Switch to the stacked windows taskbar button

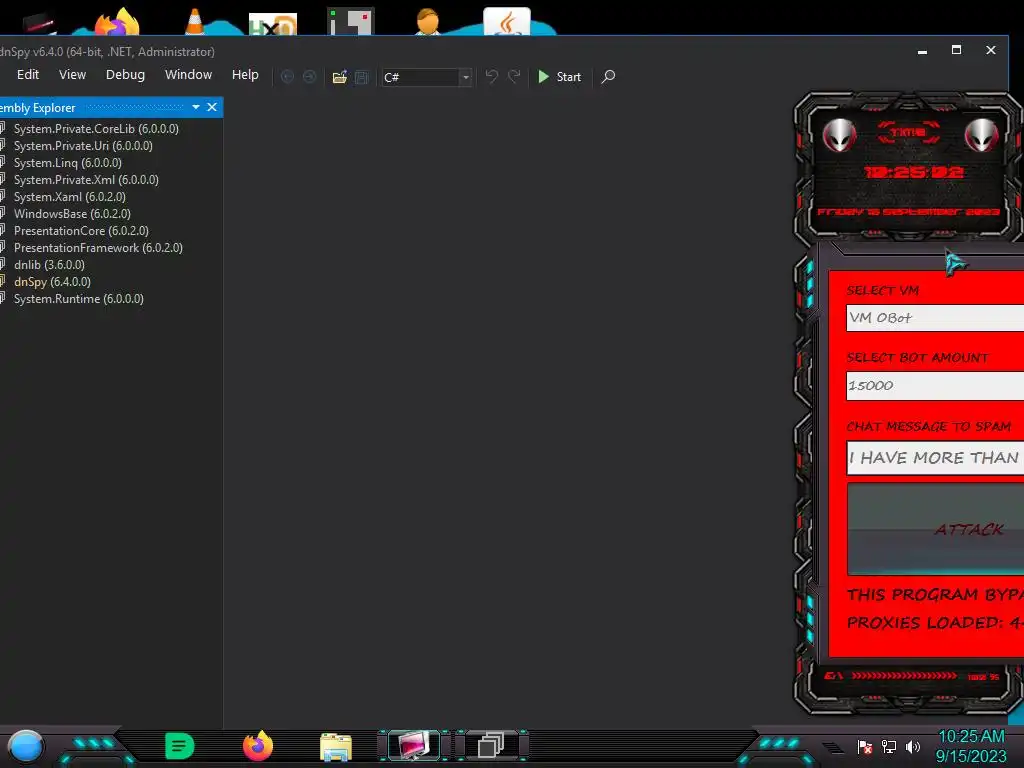pos(491,745)
